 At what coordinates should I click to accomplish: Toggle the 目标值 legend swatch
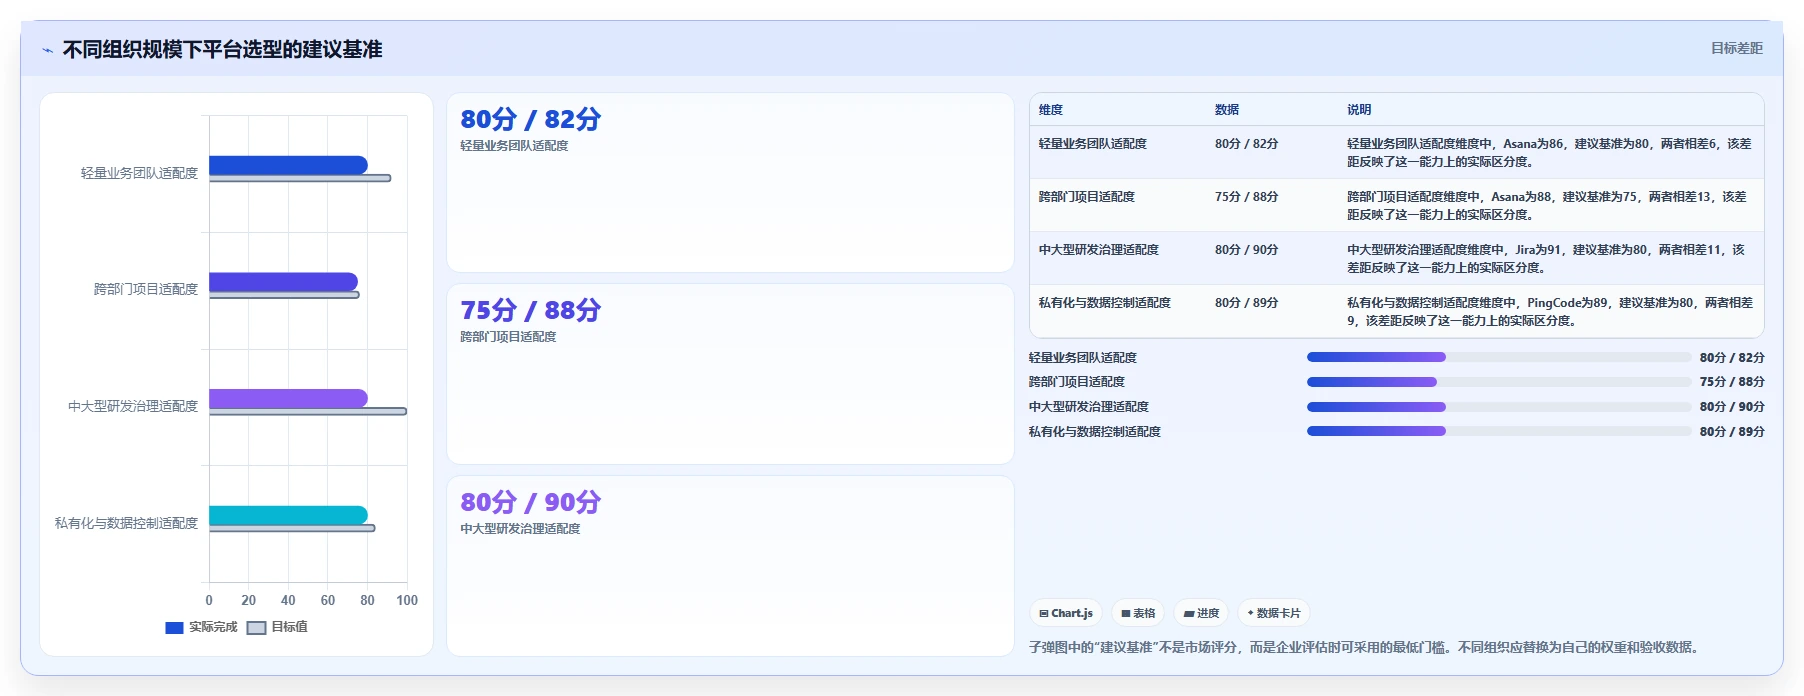click(x=256, y=628)
